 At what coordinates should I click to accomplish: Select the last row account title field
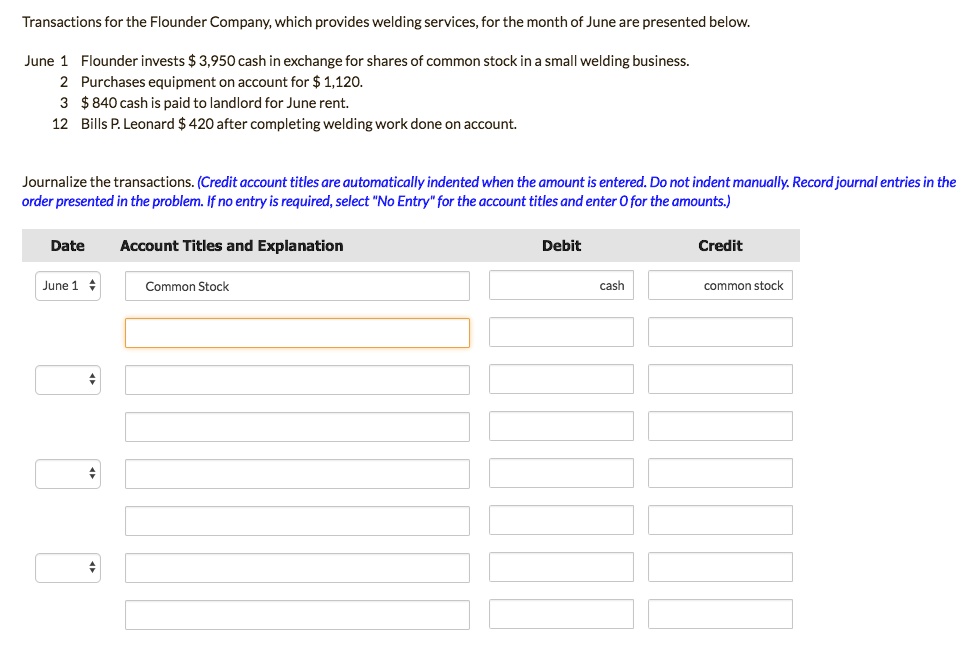[x=297, y=615]
